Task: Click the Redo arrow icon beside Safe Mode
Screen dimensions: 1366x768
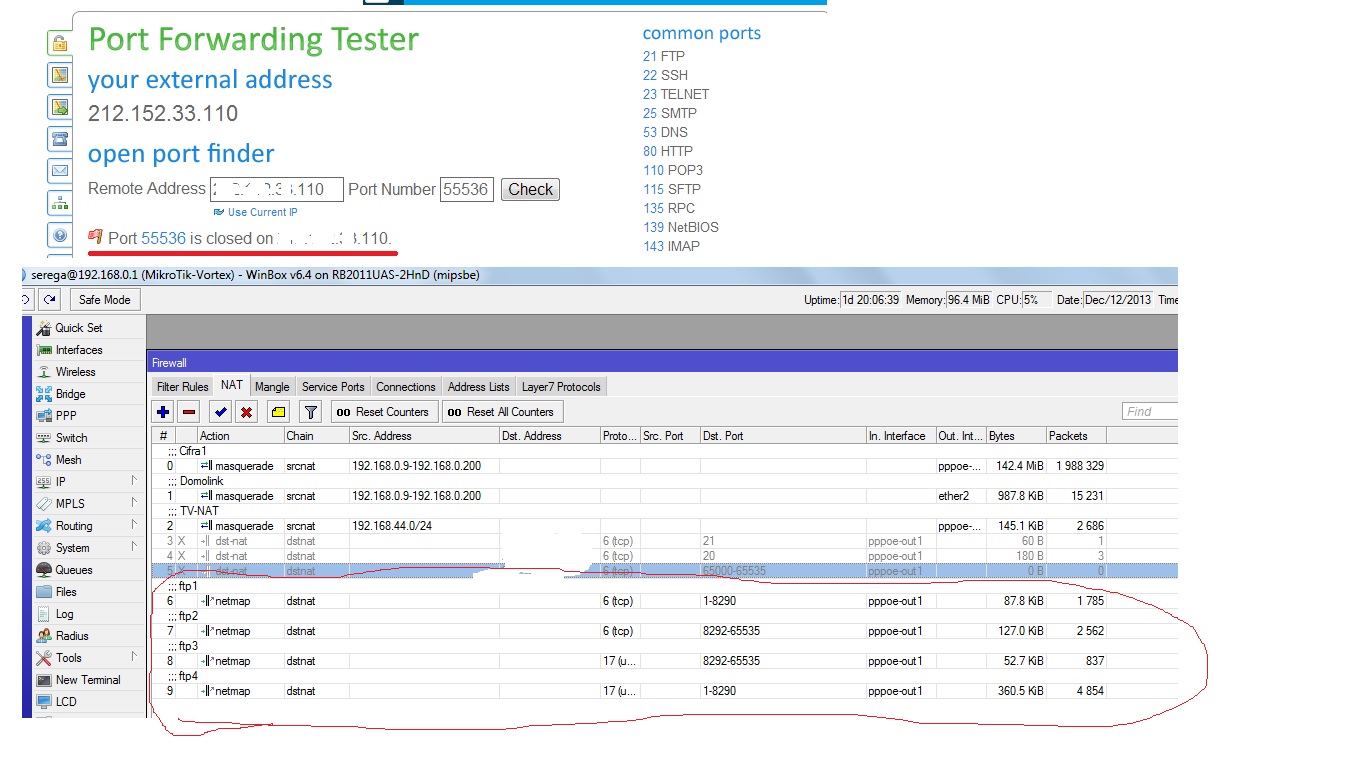Action: pos(51,299)
